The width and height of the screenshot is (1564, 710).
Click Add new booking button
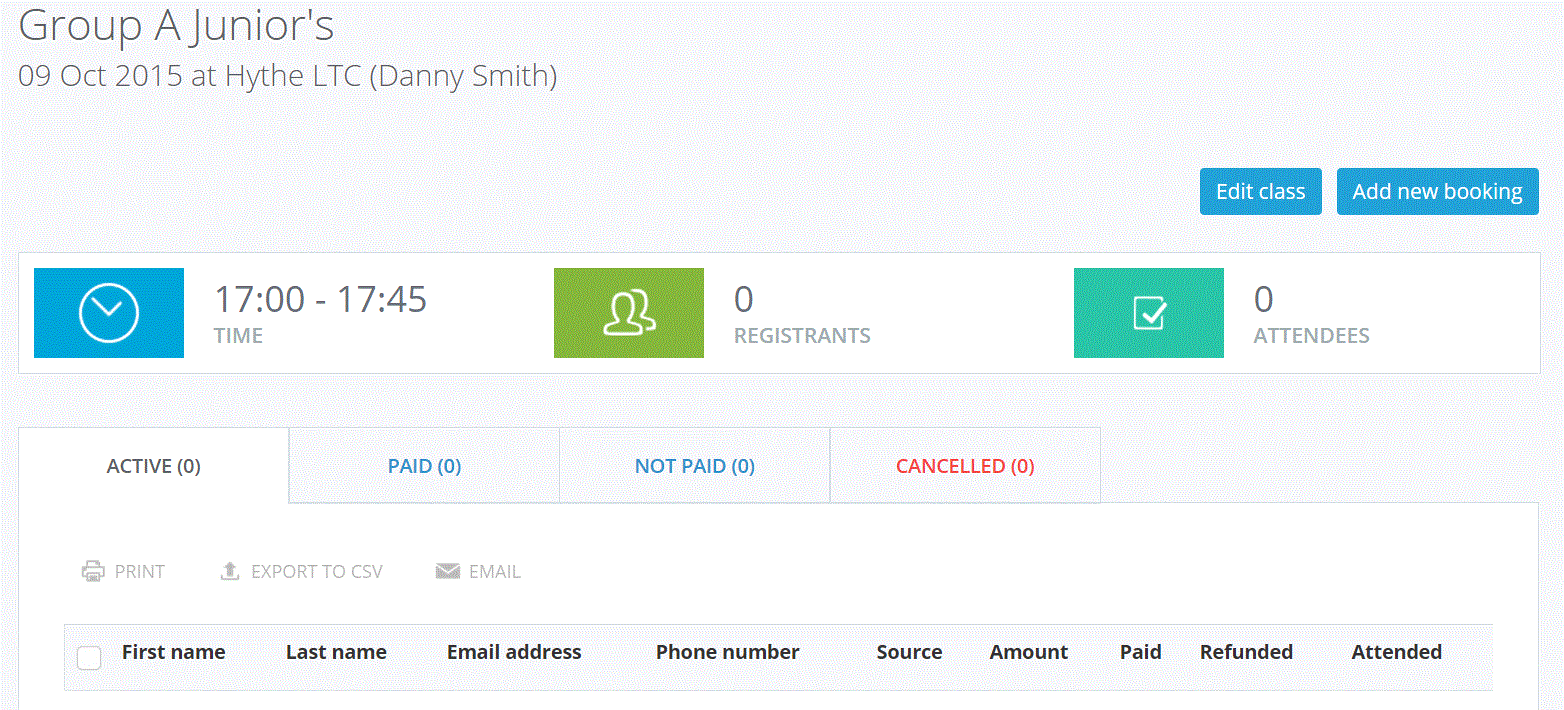pyautogui.click(x=1437, y=192)
